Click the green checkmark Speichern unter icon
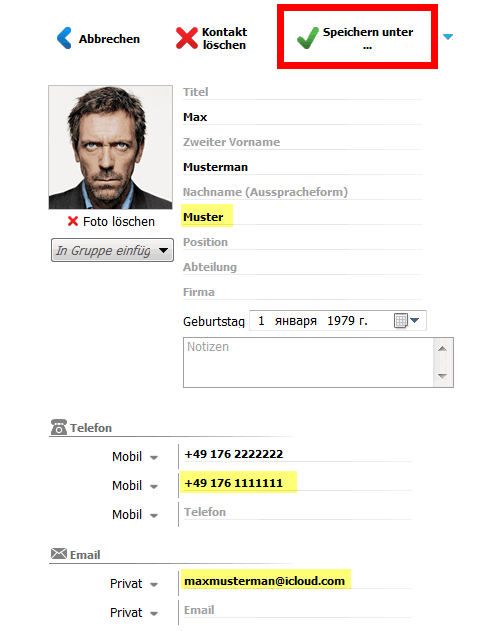This screenshot has height=631, width=486. [x=308, y=38]
